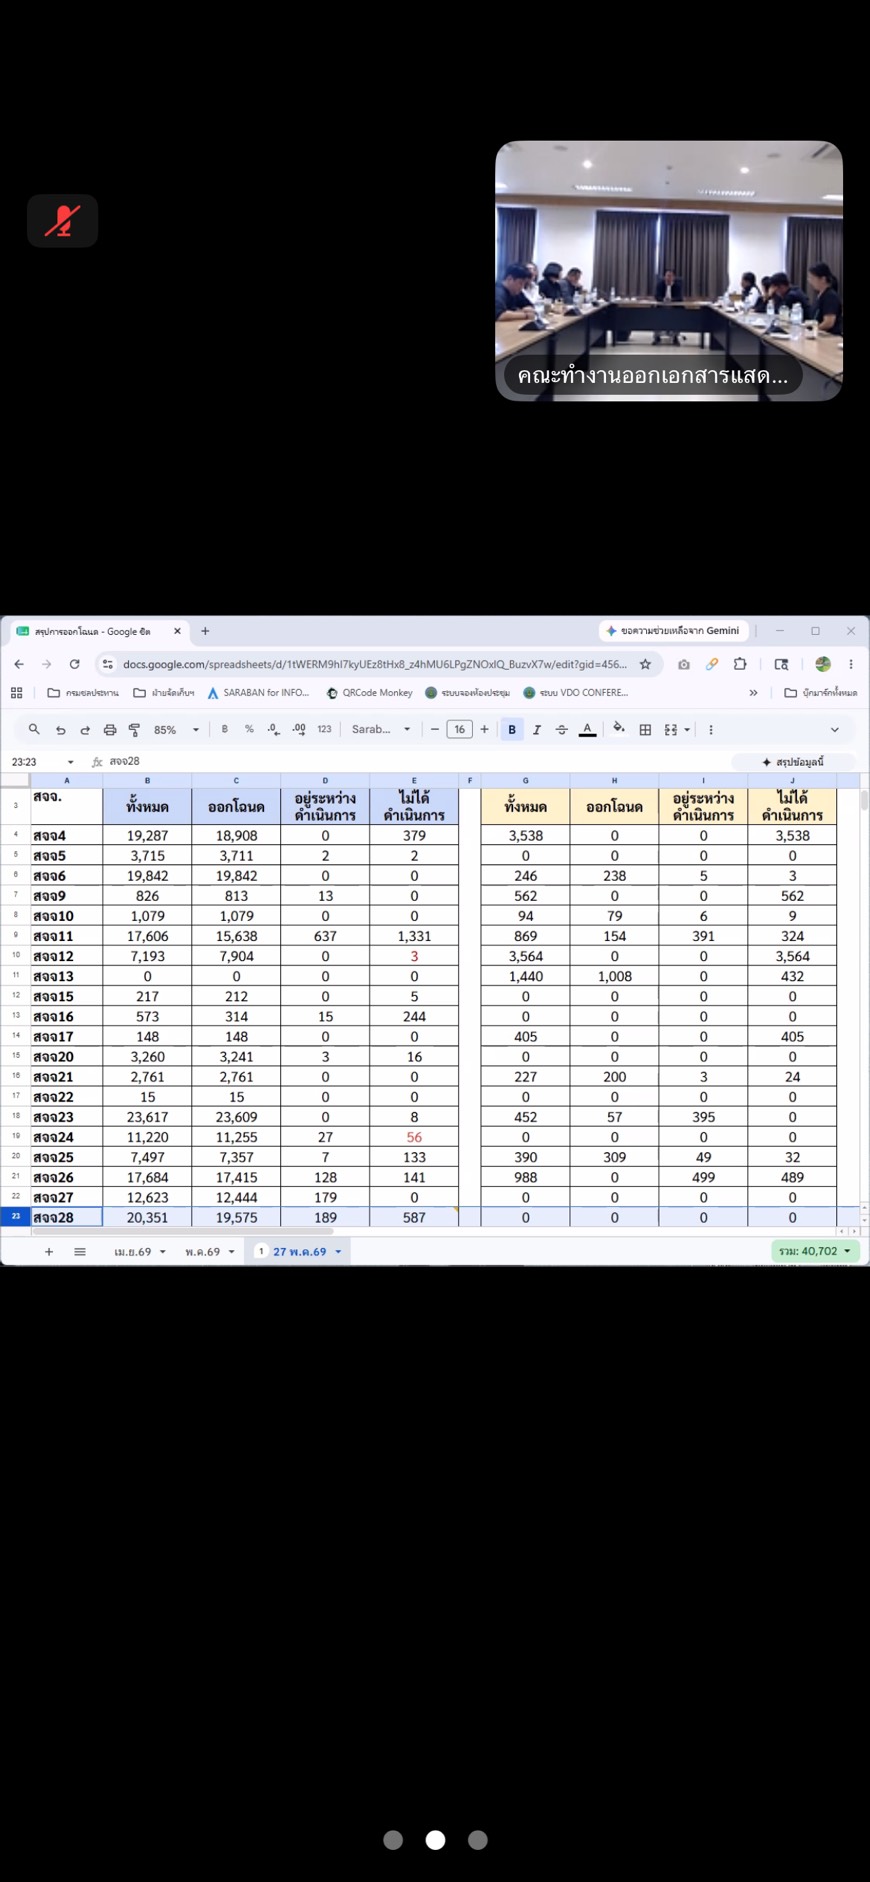Image resolution: width=870 pixels, height=1882 pixels.
Task: Collapse the toolbar with chevron arrow
Action: tap(835, 730)
